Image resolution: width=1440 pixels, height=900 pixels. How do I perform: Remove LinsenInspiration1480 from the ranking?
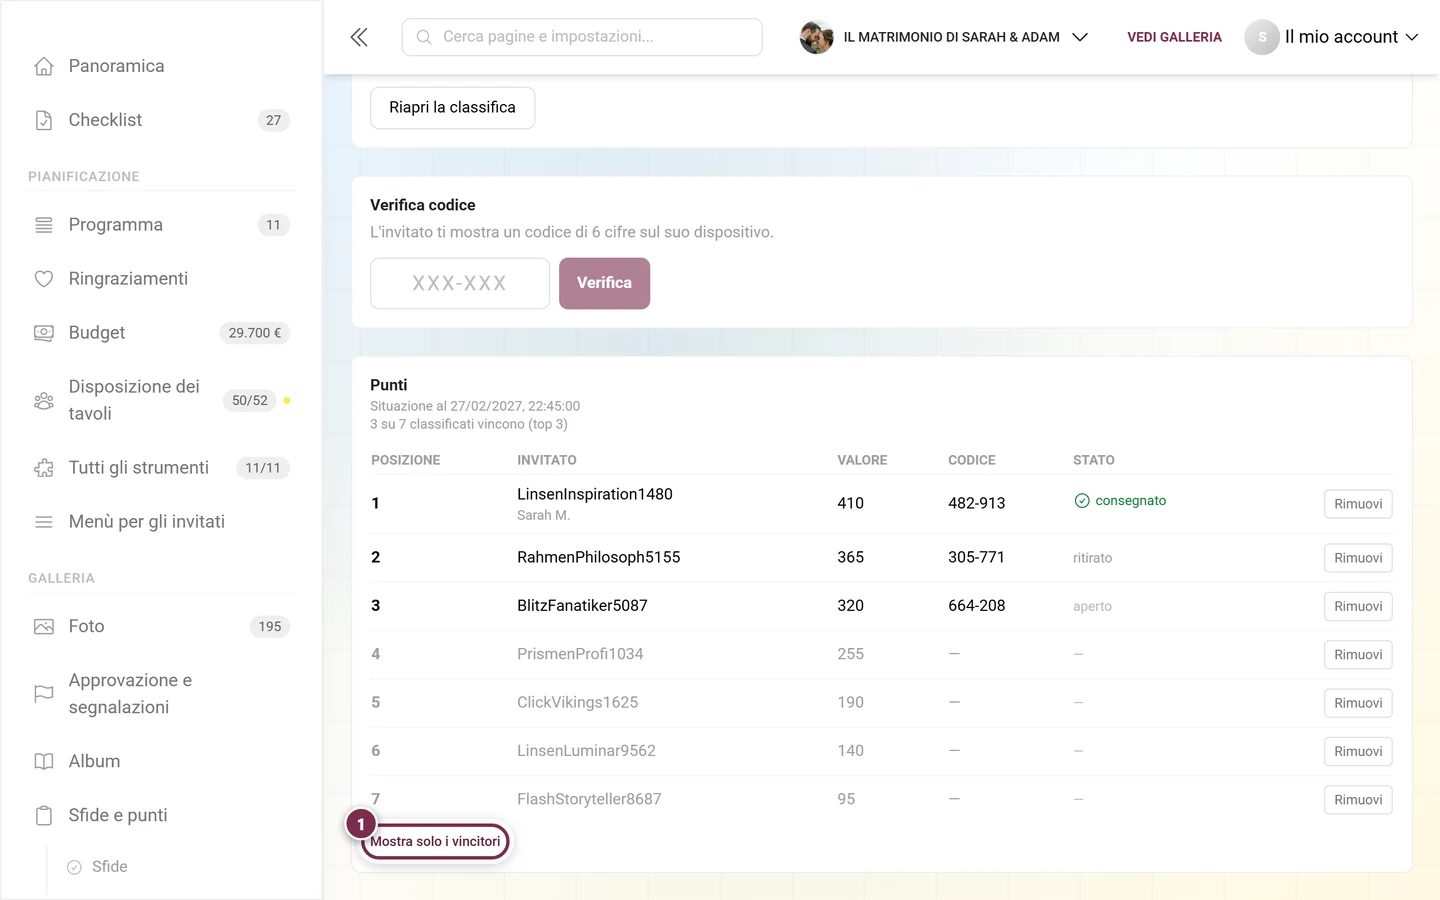click(1358, 504)
